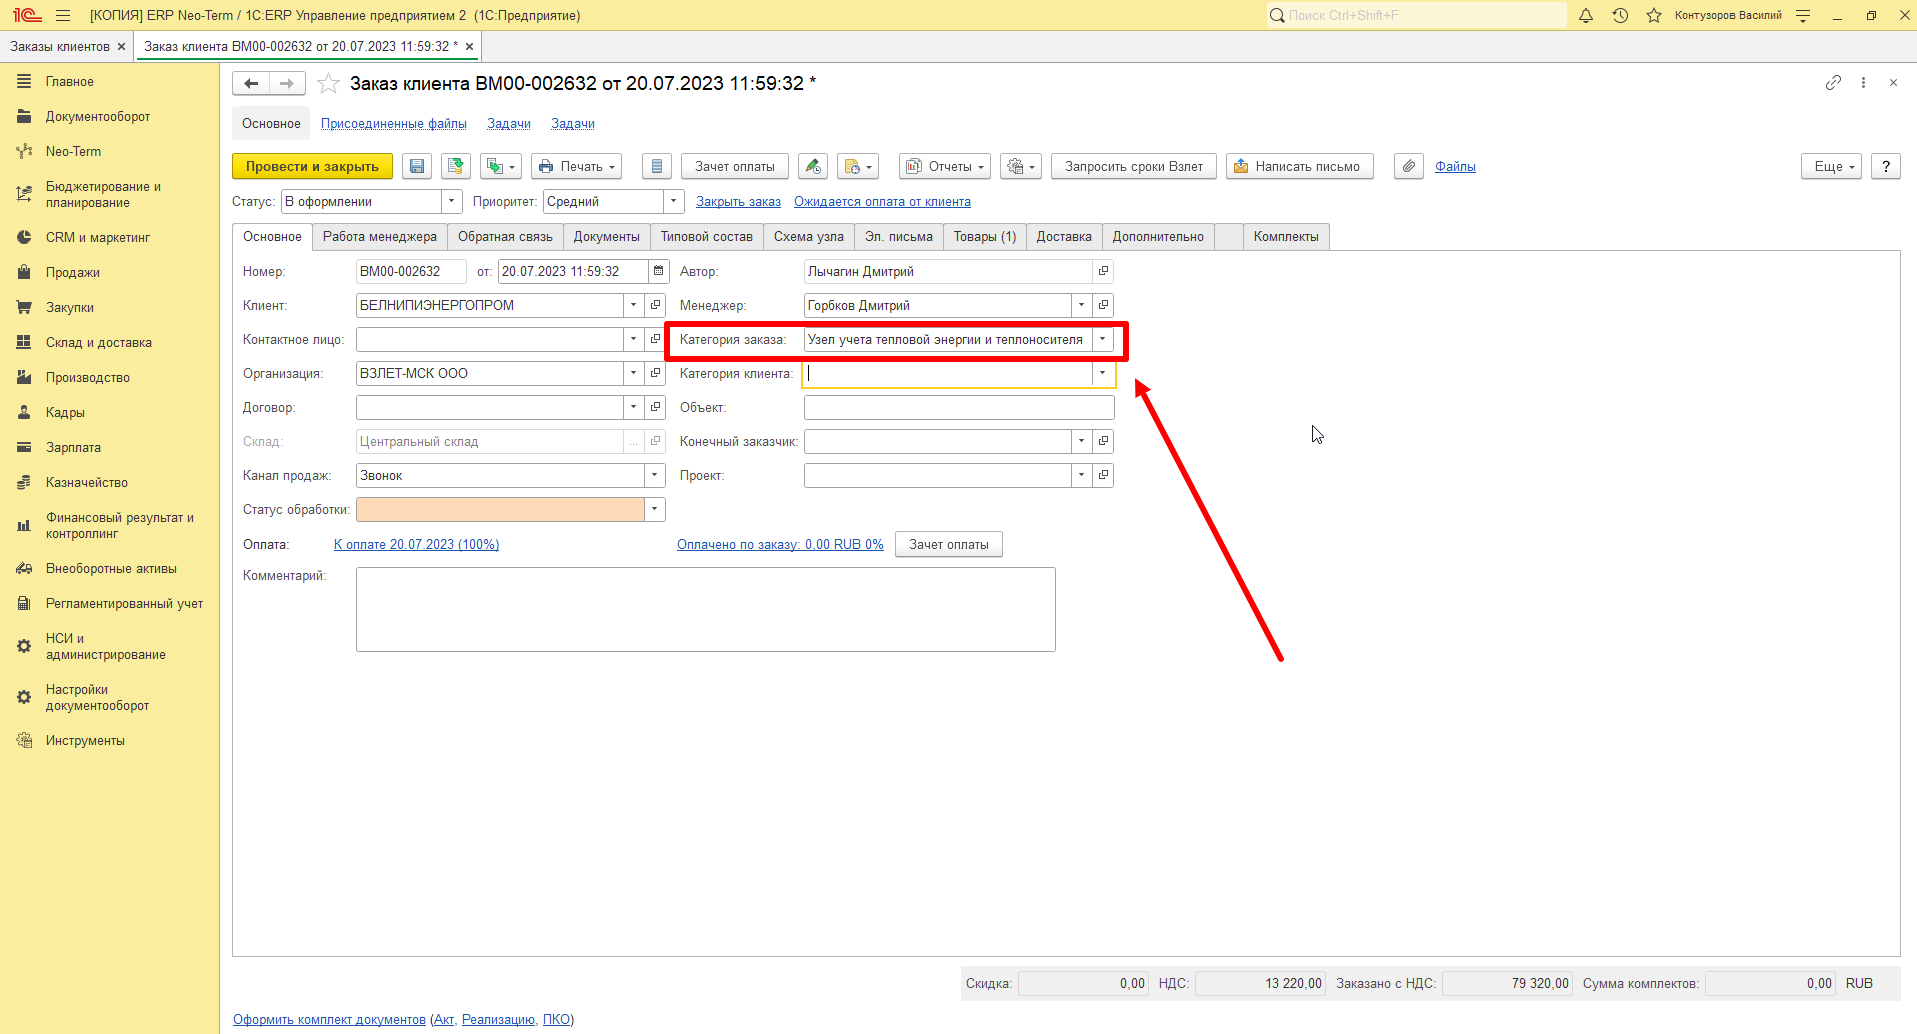Open the Отчеты dropdown button
This screenshot has width=1917, height=1034.
945,167
